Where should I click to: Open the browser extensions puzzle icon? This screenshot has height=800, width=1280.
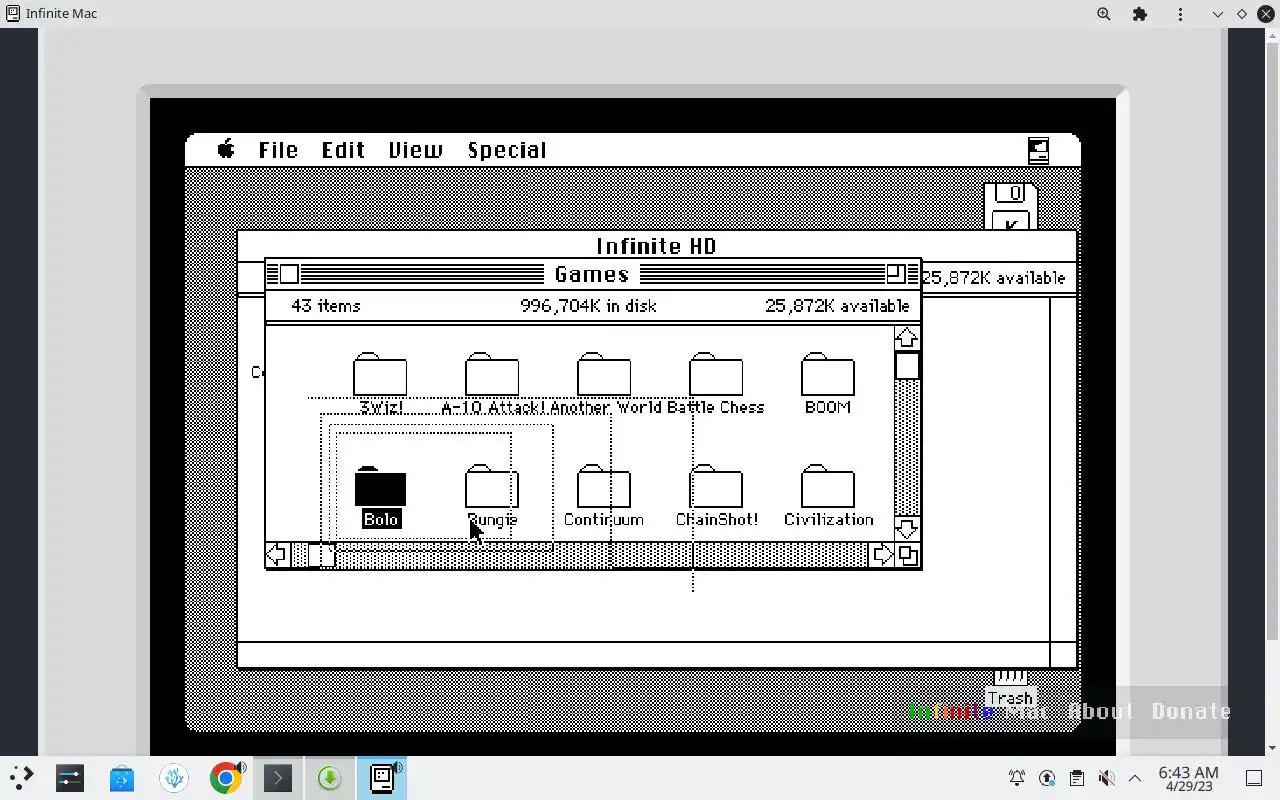(1140, 14)
